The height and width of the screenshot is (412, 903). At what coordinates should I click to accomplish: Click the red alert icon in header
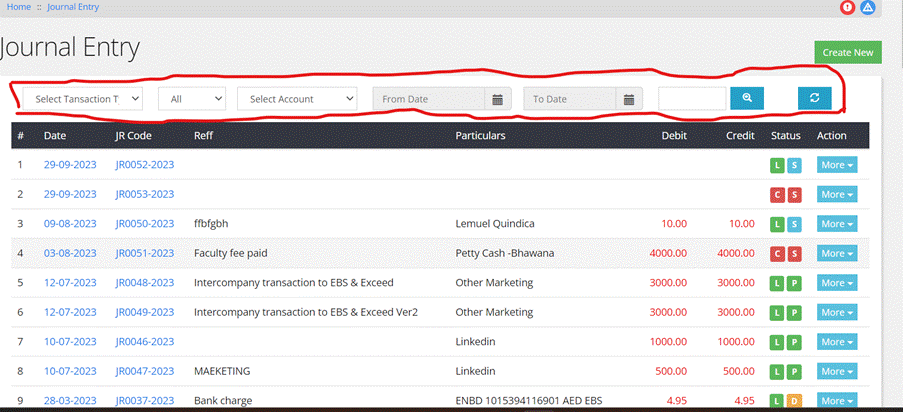(x=847, y=7)
